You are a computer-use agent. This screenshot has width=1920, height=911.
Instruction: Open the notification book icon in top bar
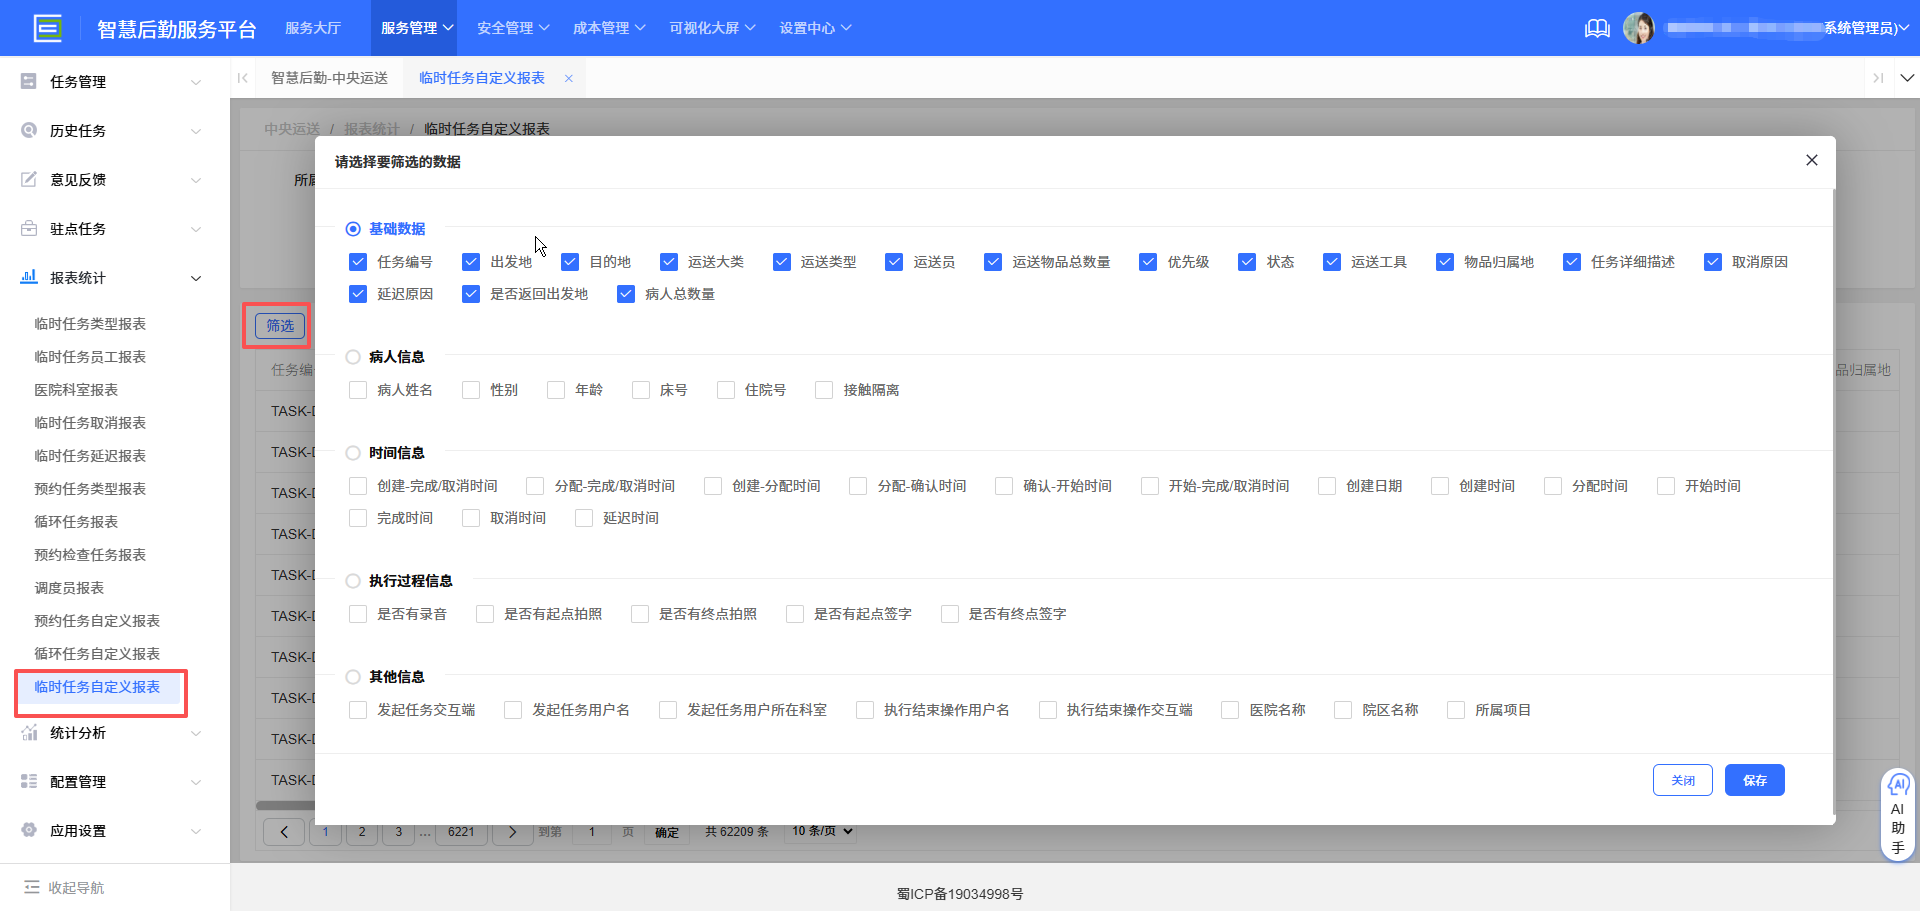tap(1596, 28)
